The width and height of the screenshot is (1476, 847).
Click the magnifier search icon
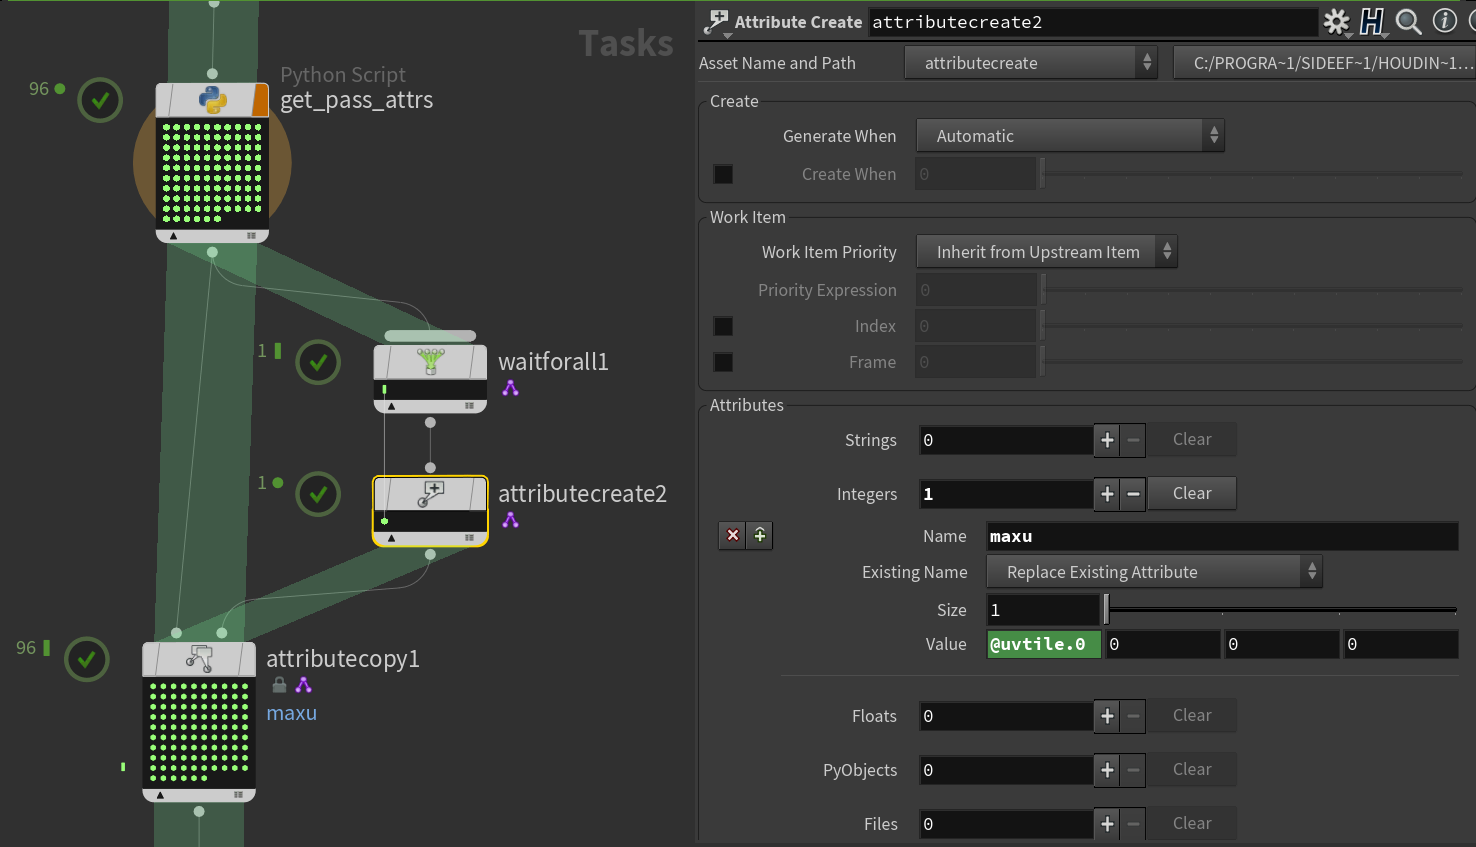click(x=1408, y=21)
